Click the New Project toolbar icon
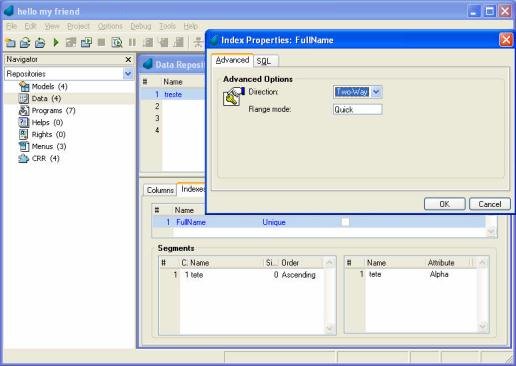This screenshot has width=516, height=366. click(11, 43)
